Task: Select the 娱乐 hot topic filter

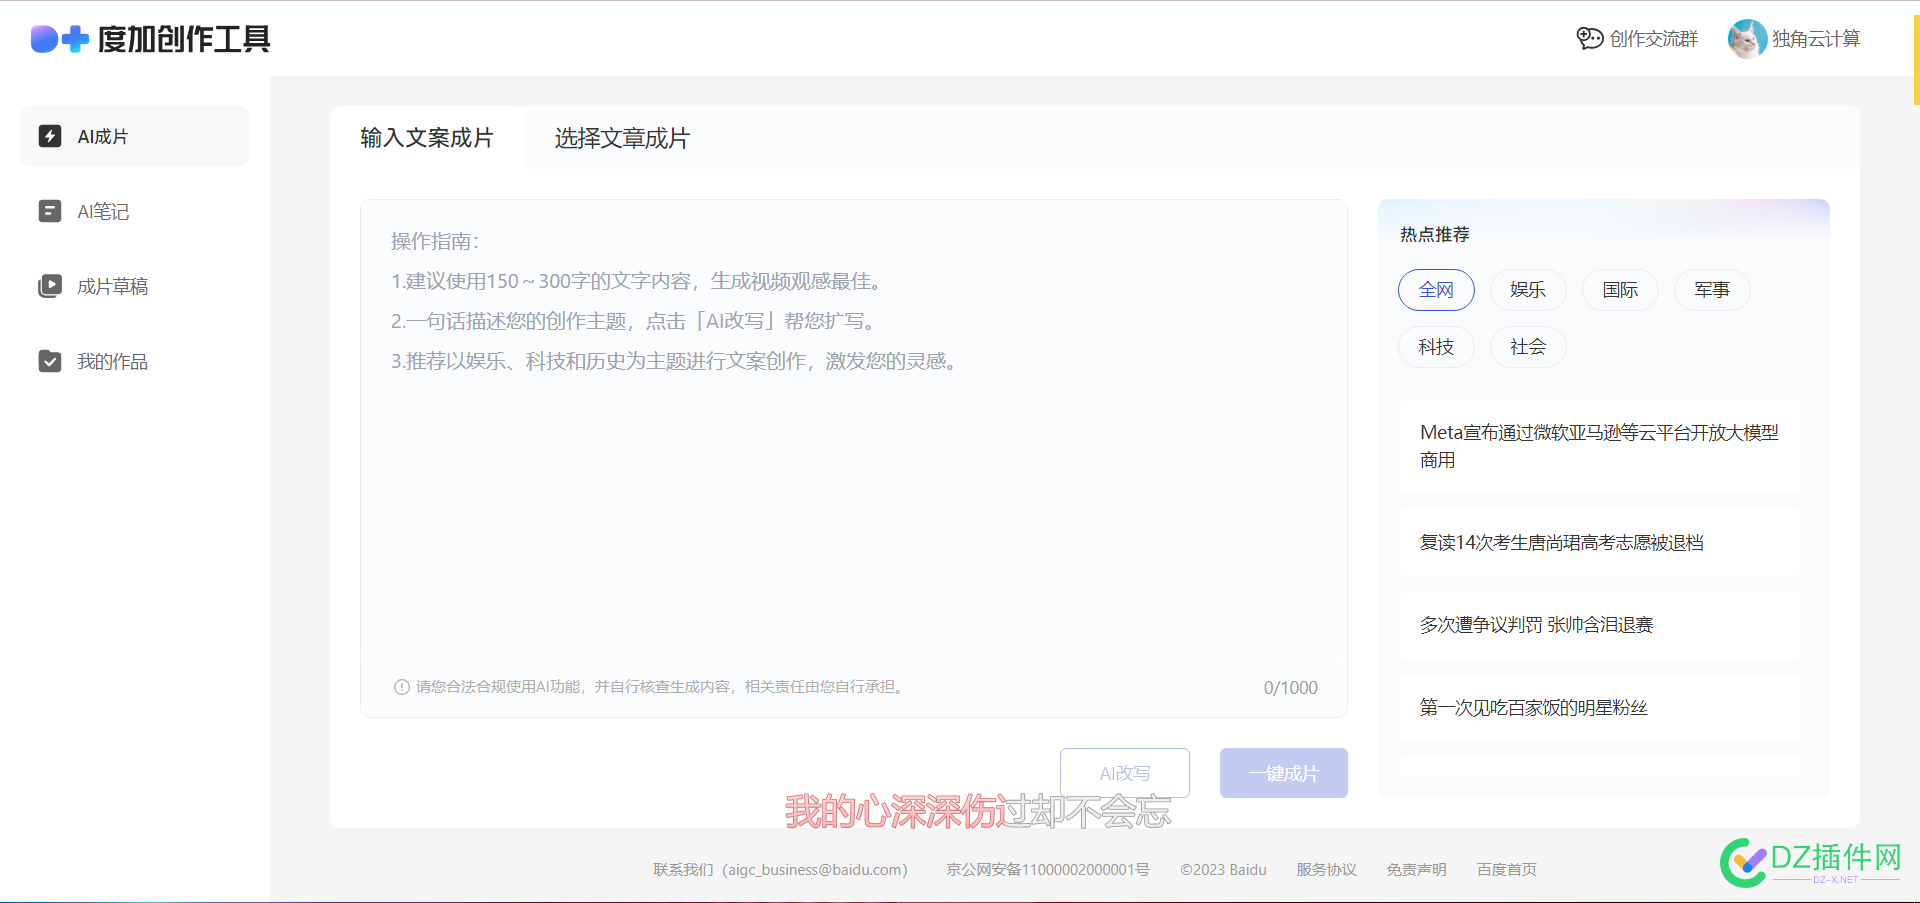Action: tap(1528, 290)
